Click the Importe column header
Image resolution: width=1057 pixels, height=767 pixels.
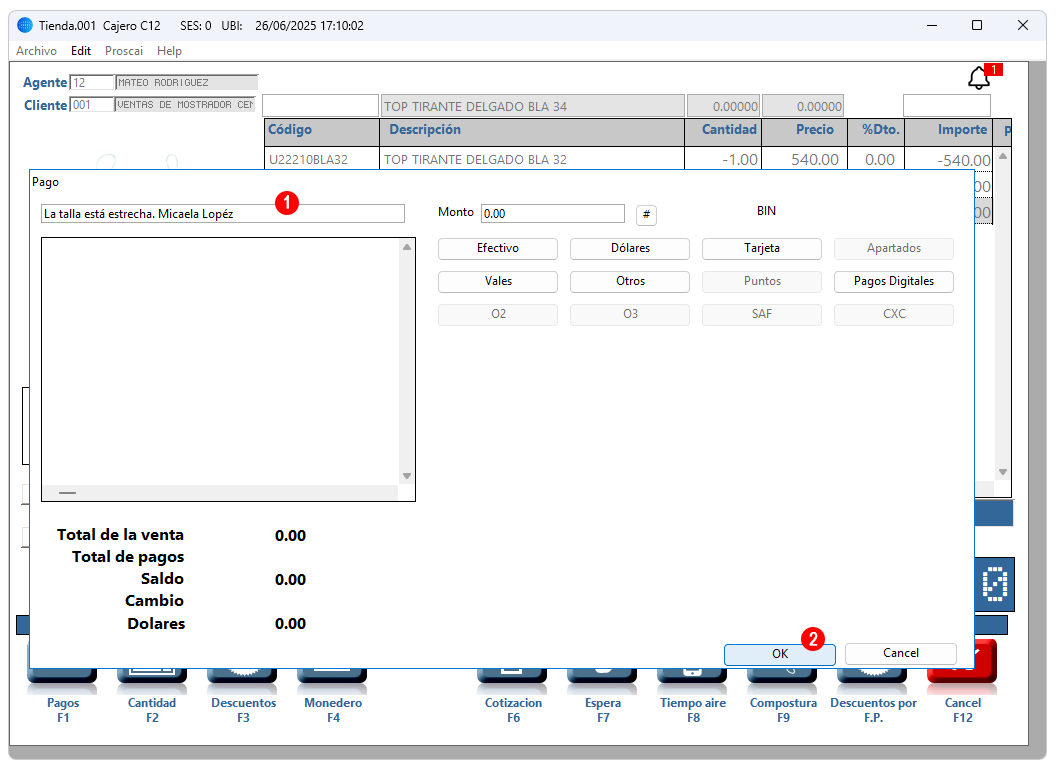pyautogui.click(x=948, y=130)
